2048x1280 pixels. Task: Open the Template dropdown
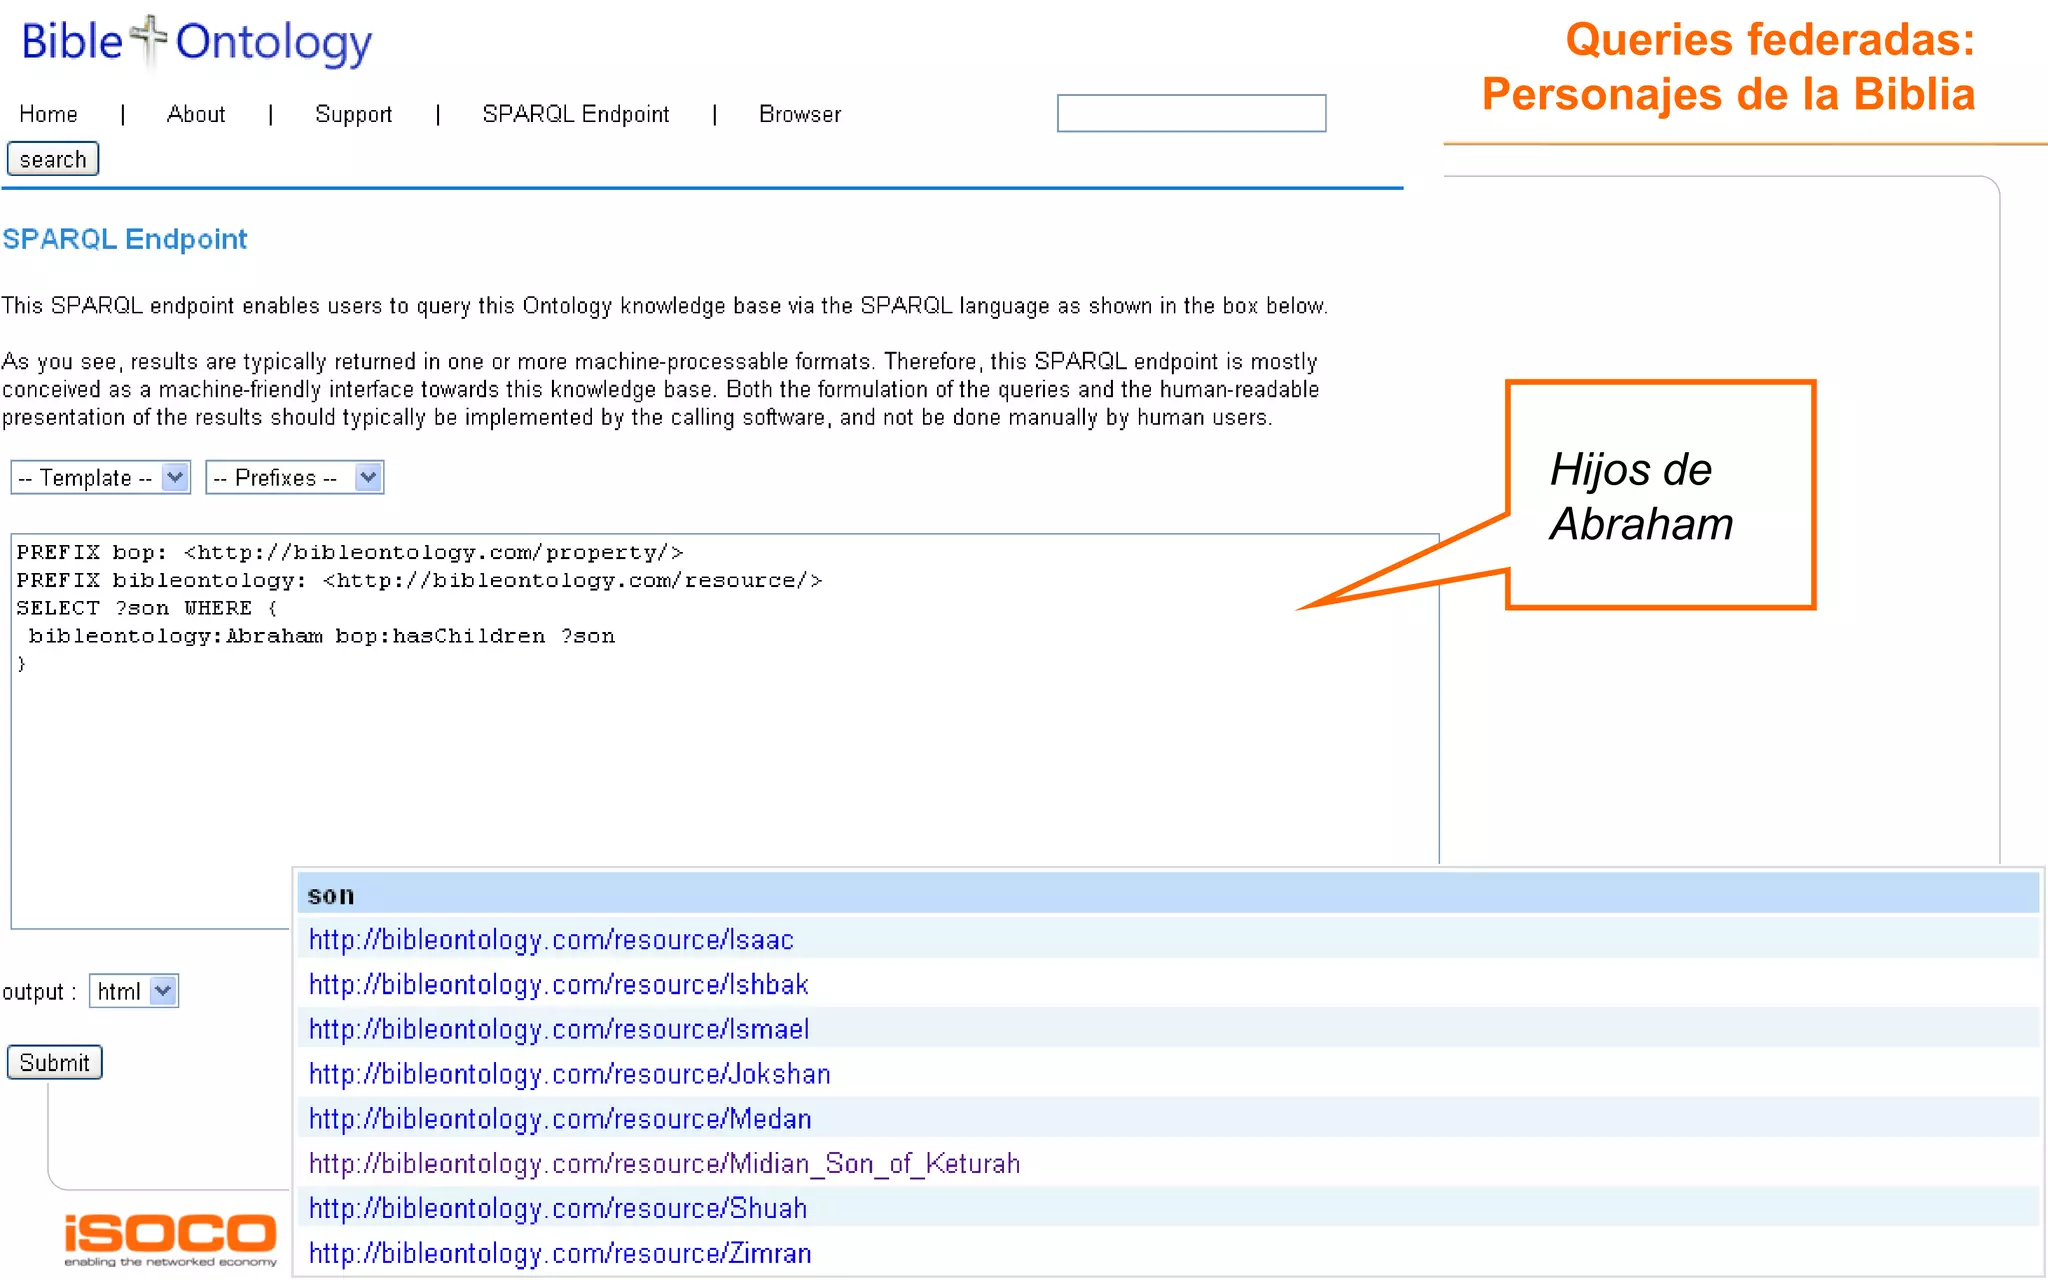(x=100, y=478)
